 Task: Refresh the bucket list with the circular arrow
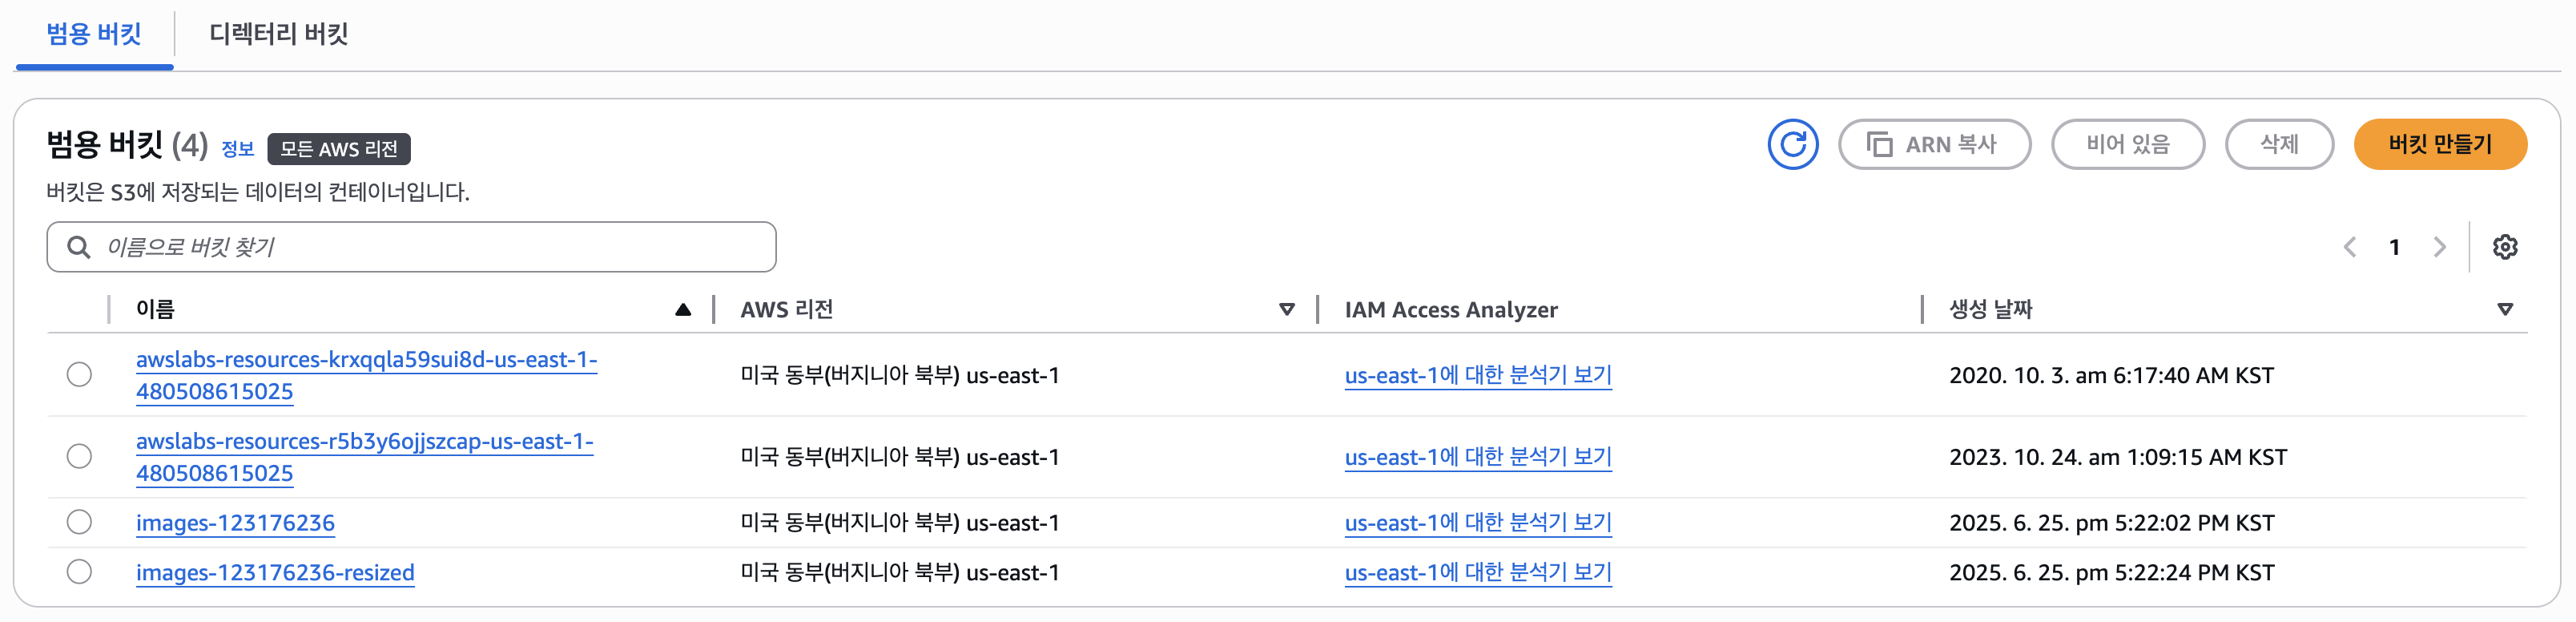click(x=1792, y=144)
